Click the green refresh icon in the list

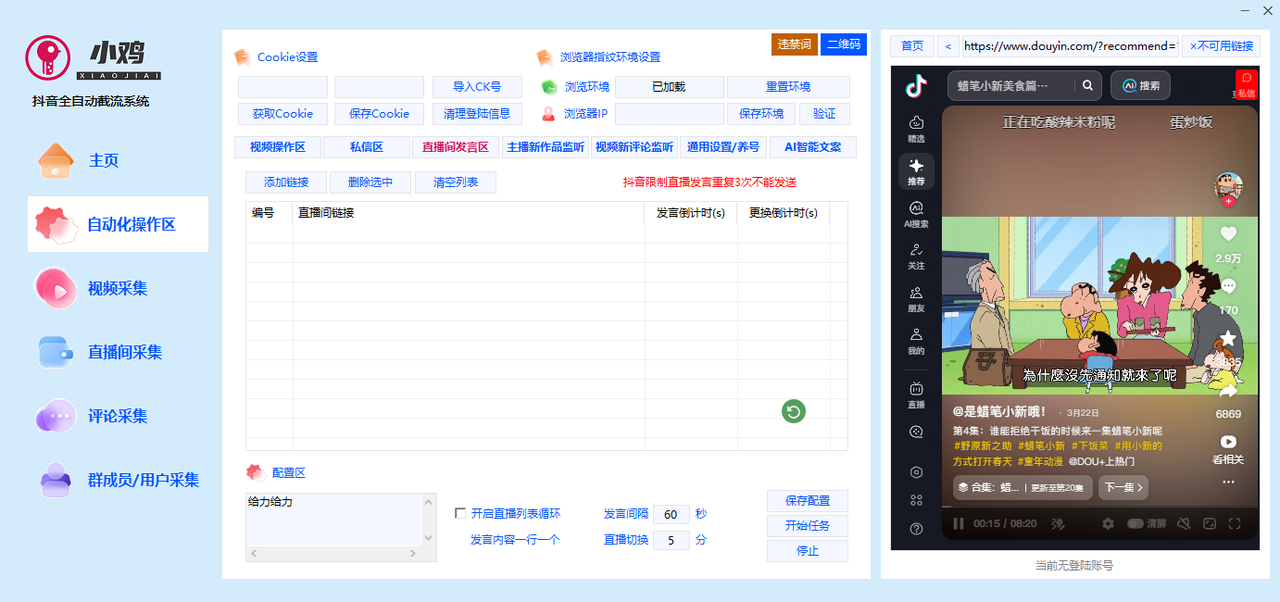tap(793, 411)
